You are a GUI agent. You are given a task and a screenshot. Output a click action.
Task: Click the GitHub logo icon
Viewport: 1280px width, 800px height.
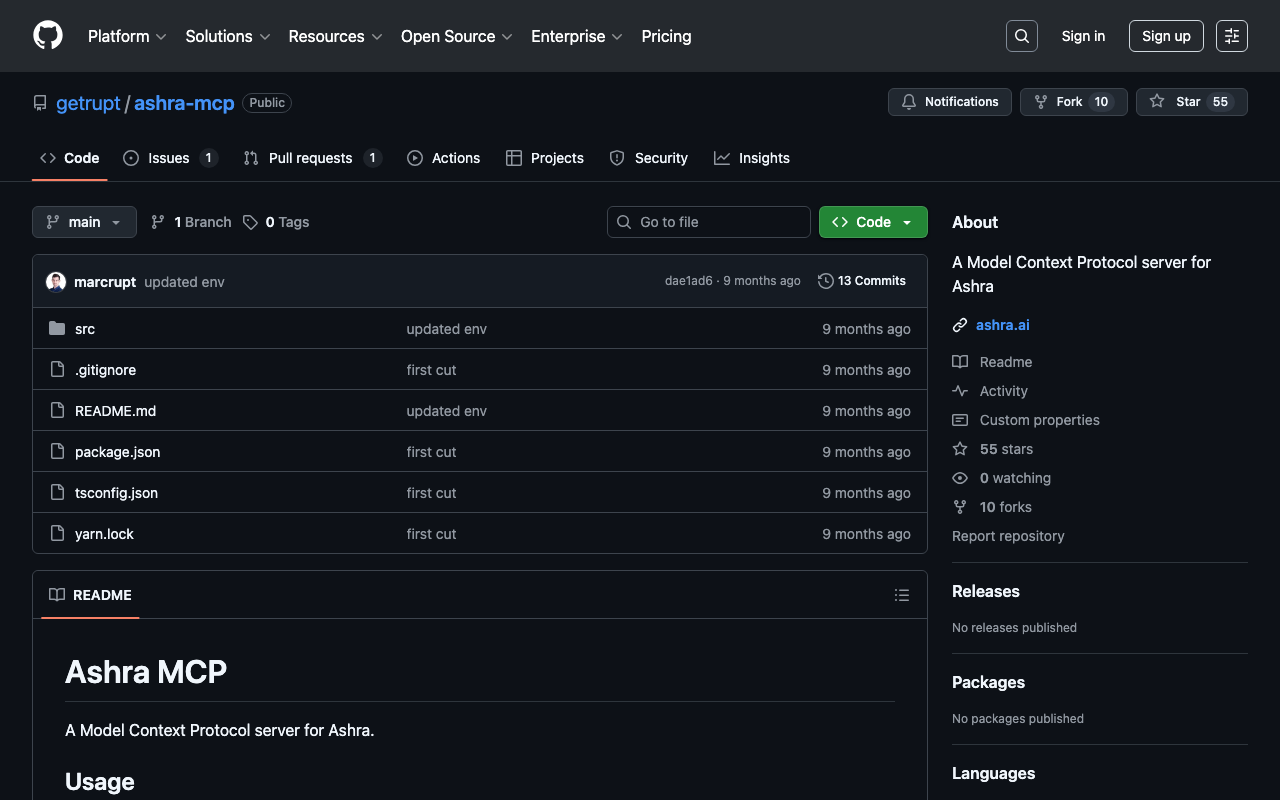(x=48, y=36)
